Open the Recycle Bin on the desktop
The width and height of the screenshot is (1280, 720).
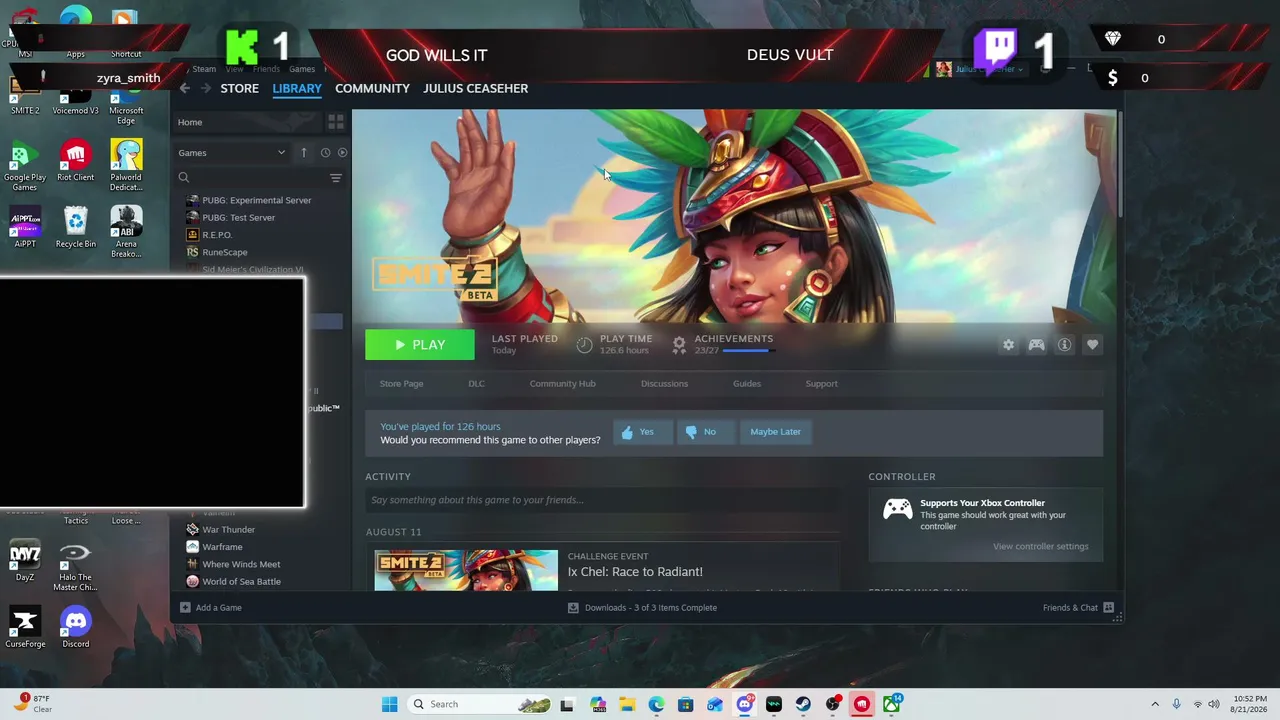75,228
